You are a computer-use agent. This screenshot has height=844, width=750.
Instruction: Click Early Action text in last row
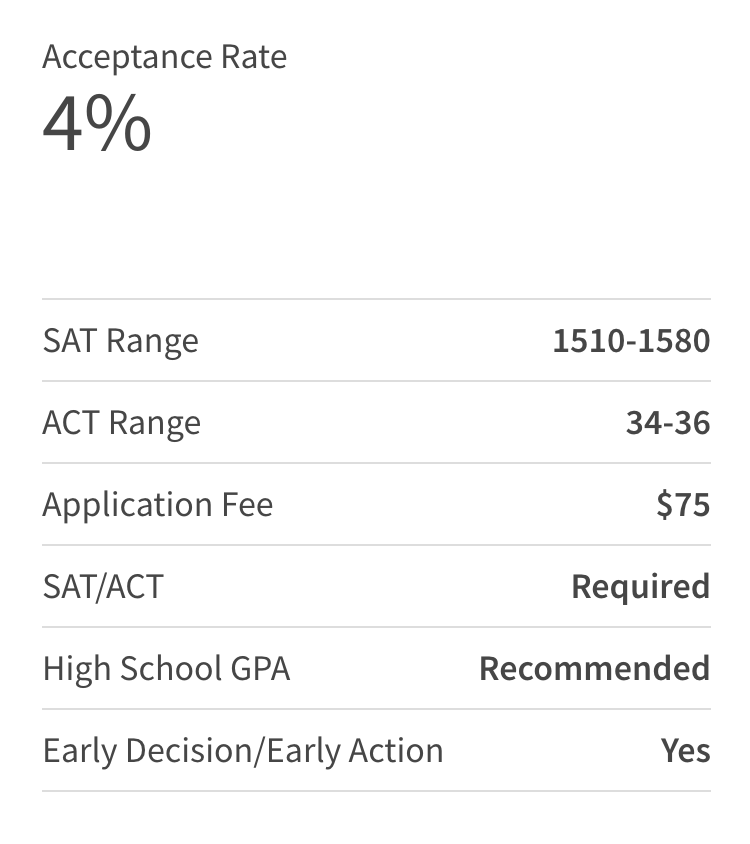pyautogui.click(x=354, y=751)
